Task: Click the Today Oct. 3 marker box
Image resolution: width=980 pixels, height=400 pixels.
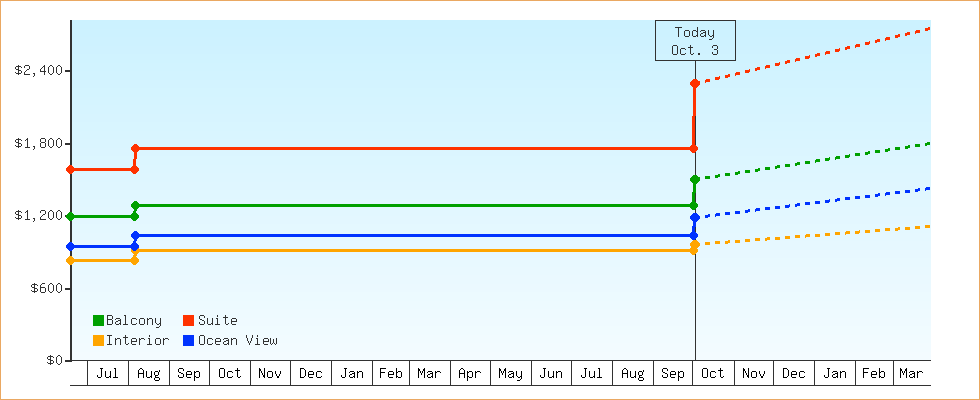Action: [695, 41]
